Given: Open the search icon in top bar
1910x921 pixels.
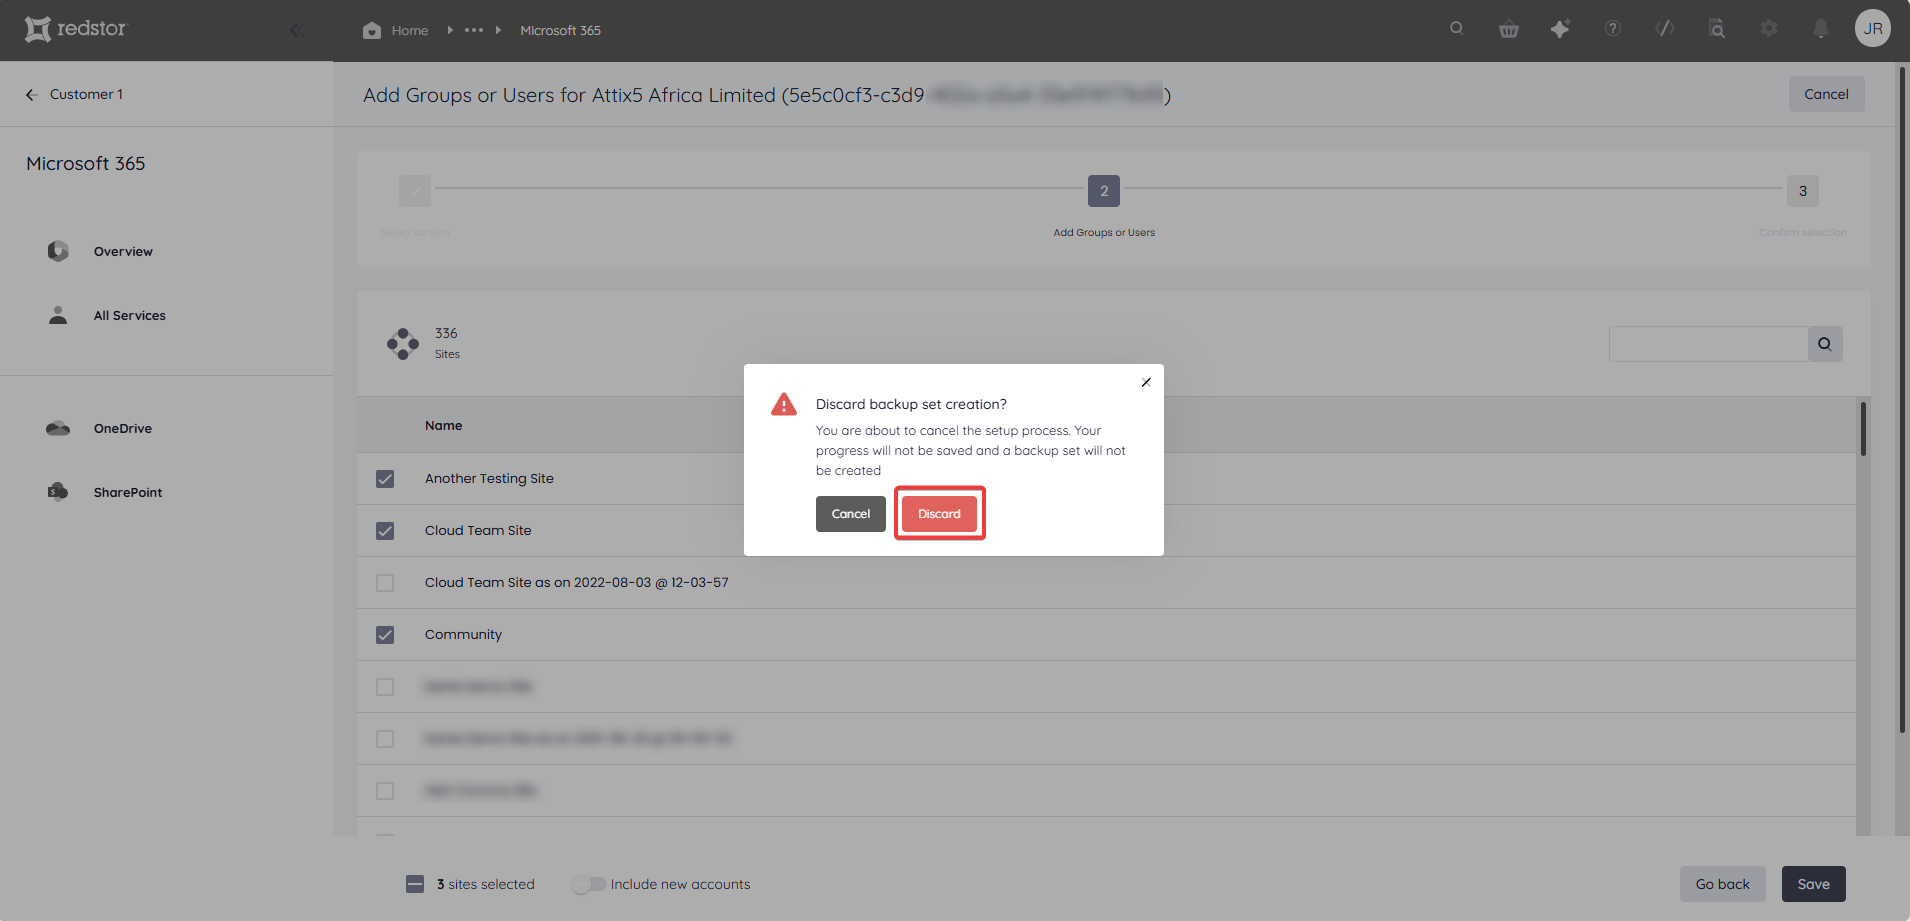Looking at the screenshot, I should [1456, 28].
